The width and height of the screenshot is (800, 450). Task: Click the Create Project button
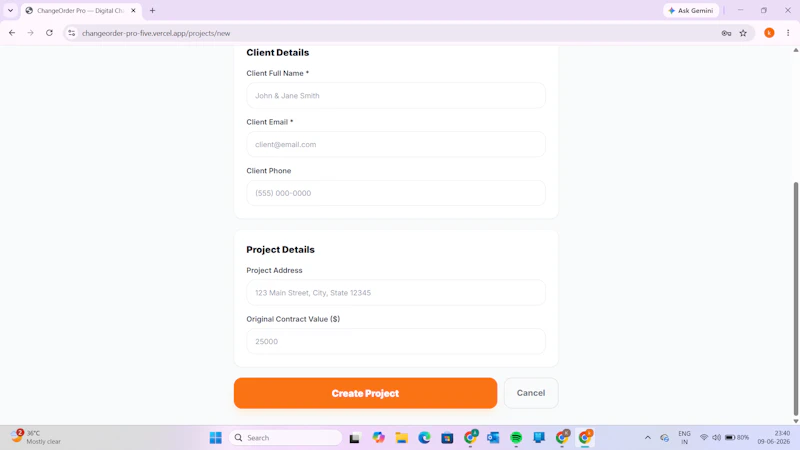point(365,393)
